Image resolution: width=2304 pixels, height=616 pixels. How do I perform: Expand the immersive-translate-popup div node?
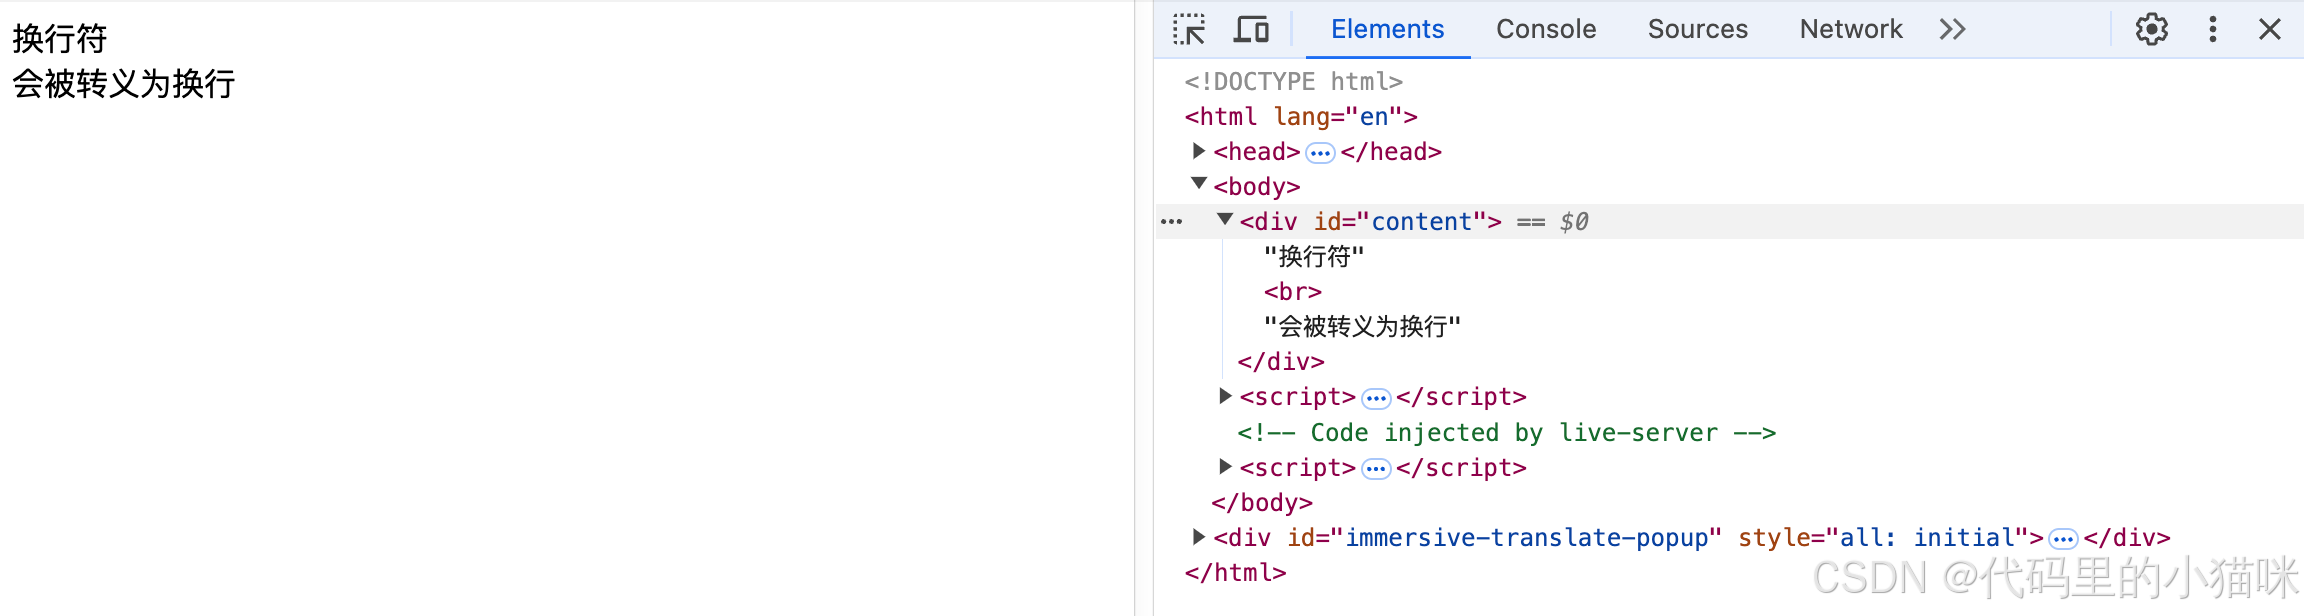coord(1199,537)
